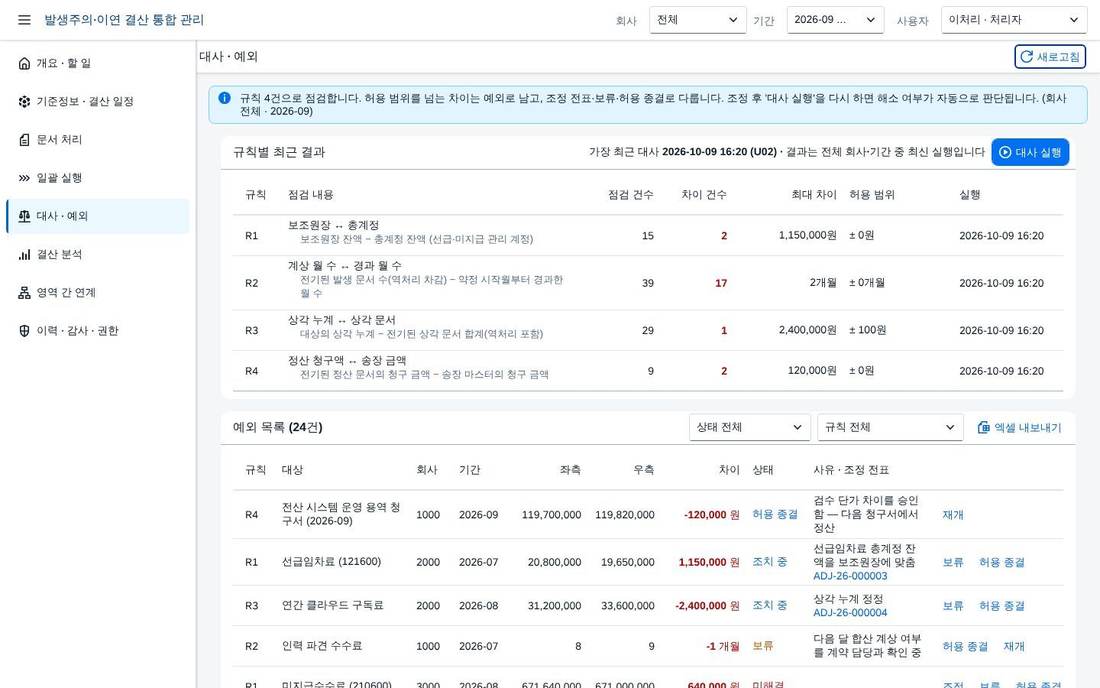The image size is (1100, 688).
Task: Click the home icon beside 개요 · 할 일
Action: pos(25,63)
